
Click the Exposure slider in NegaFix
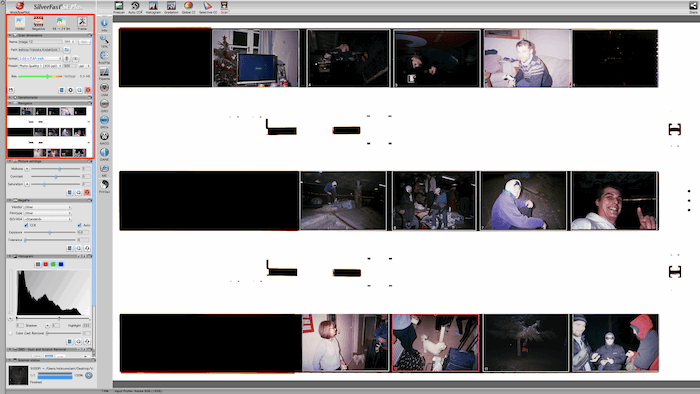click(50, 232)
